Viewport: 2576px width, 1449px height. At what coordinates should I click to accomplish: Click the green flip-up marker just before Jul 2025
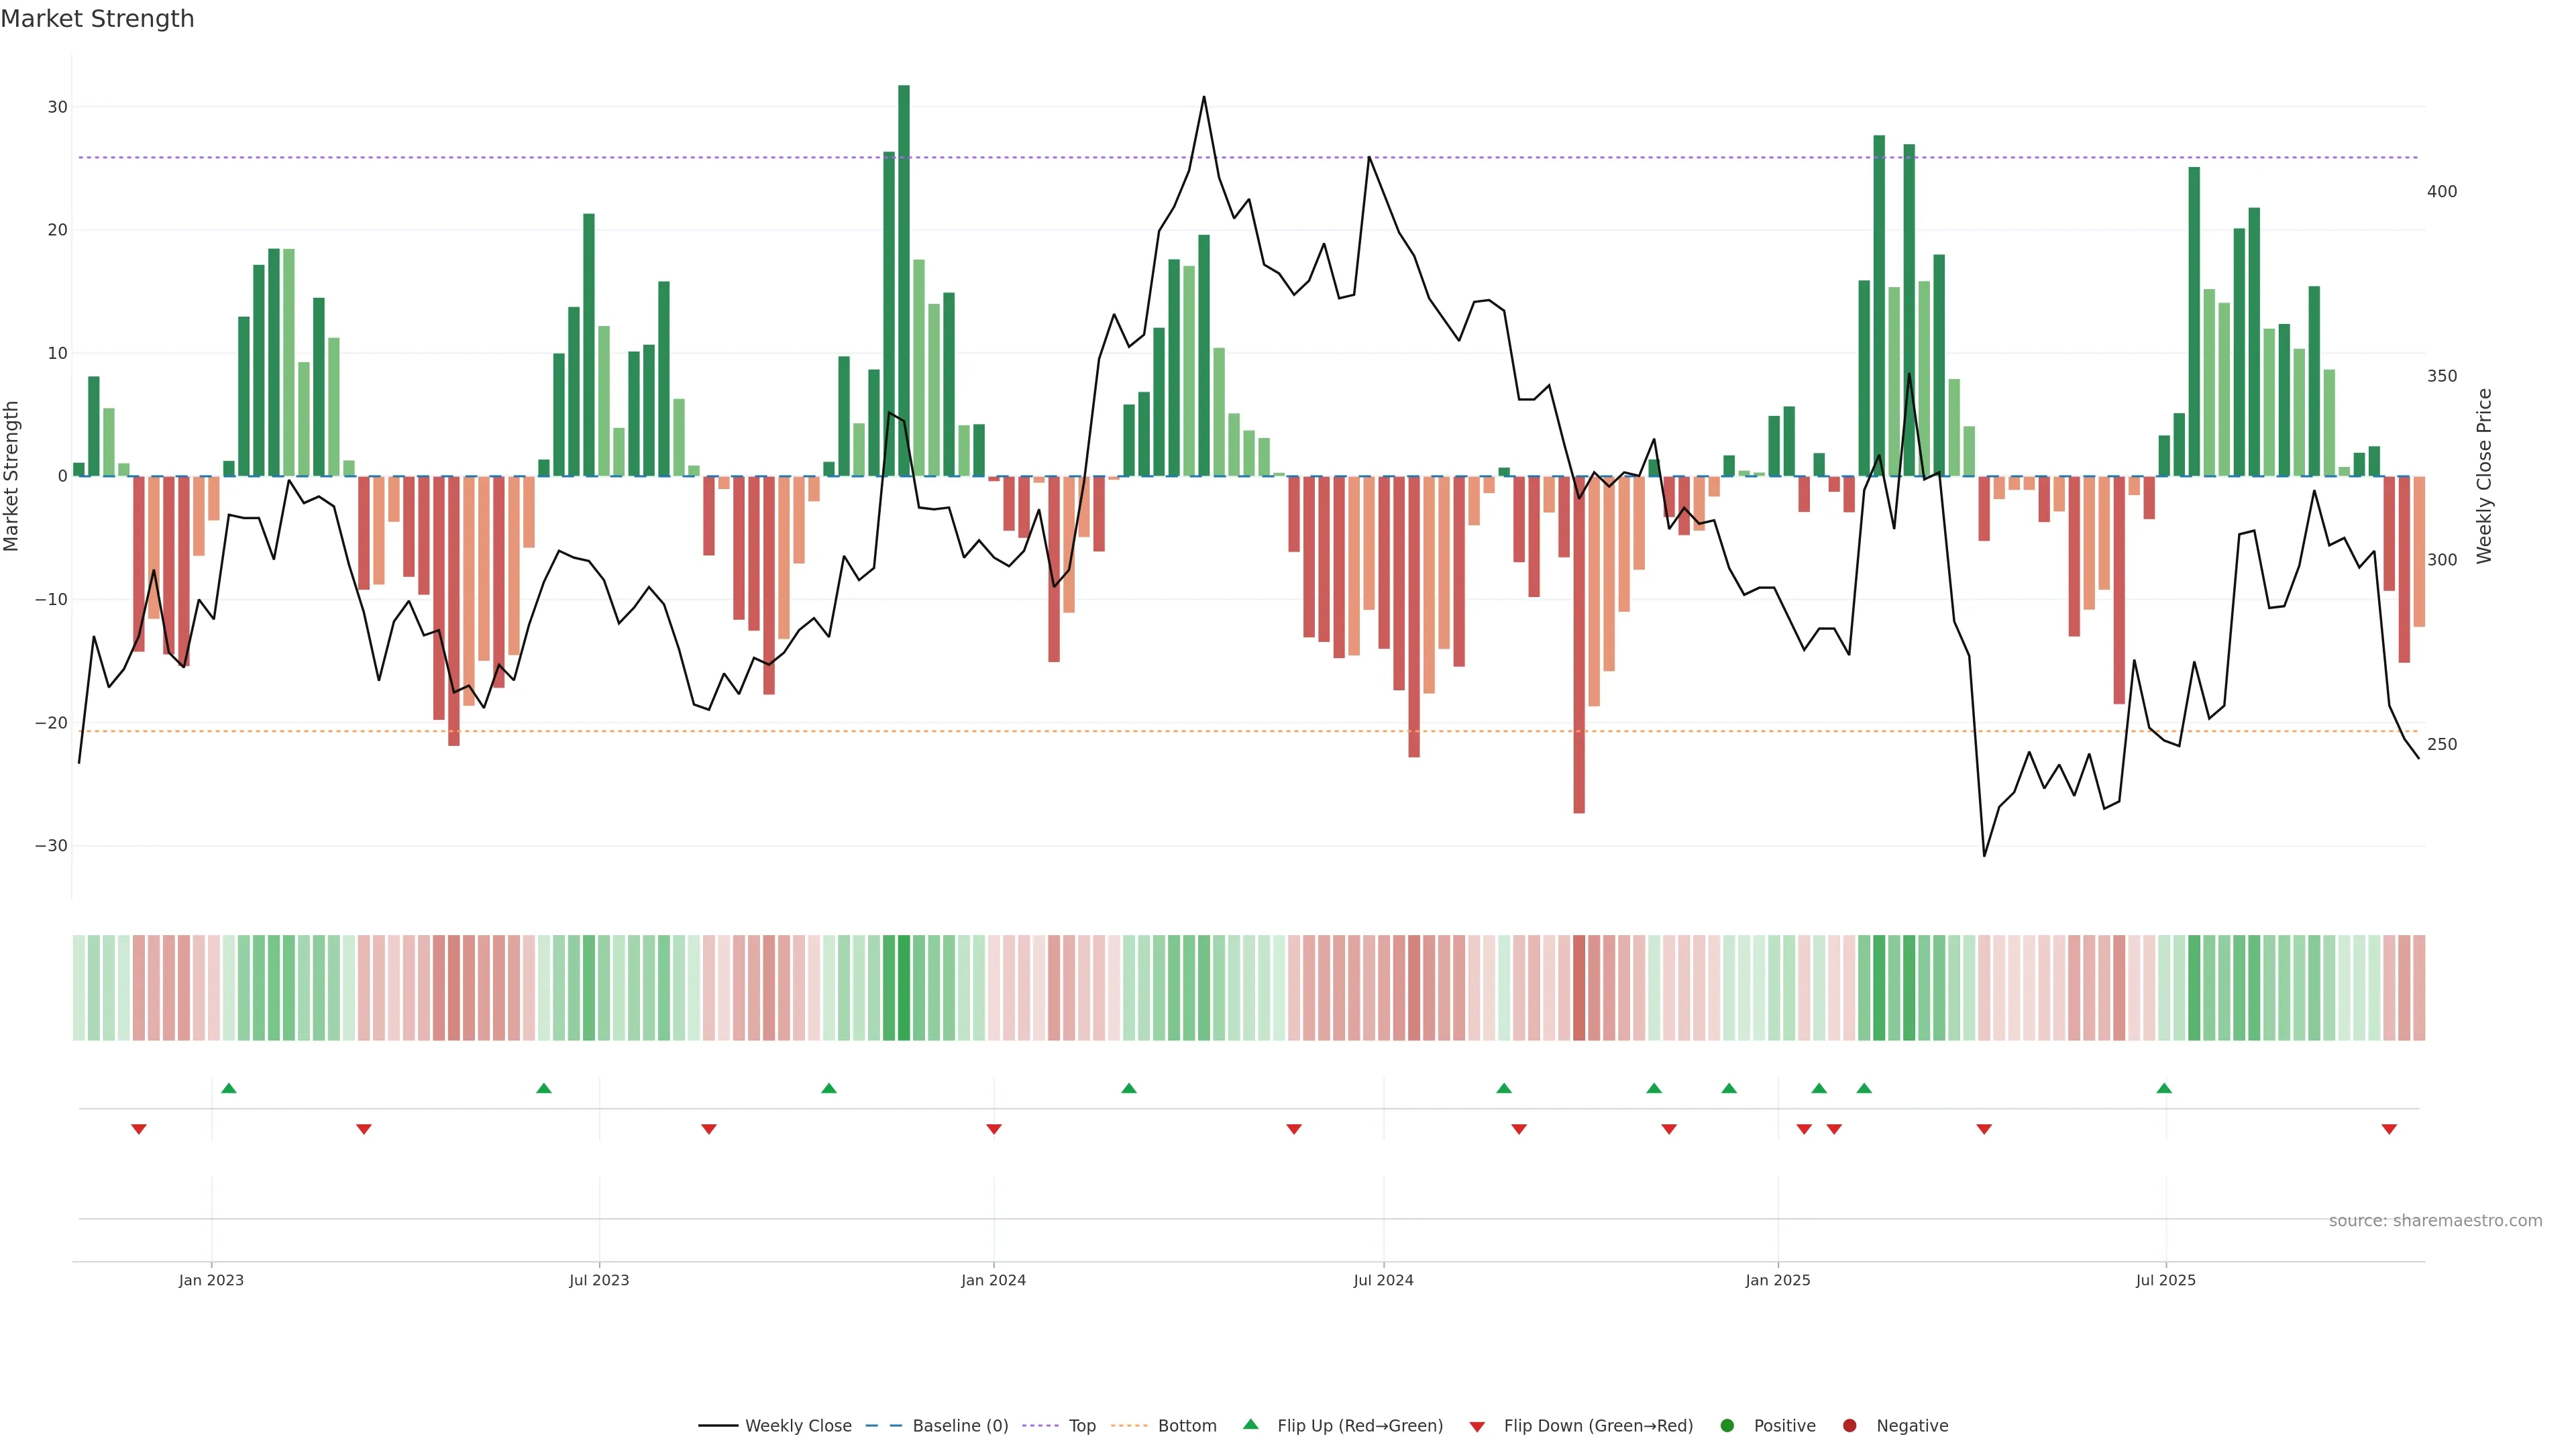(x=2164, y=1088)
